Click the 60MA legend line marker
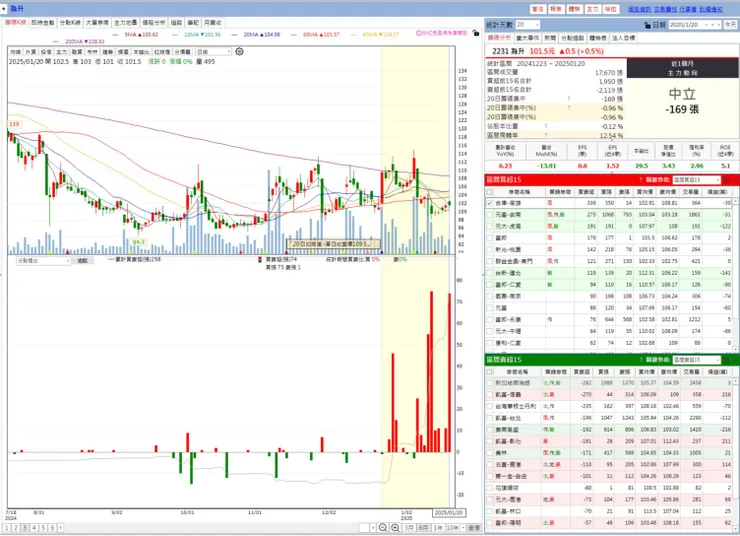 tap(294, 34)
